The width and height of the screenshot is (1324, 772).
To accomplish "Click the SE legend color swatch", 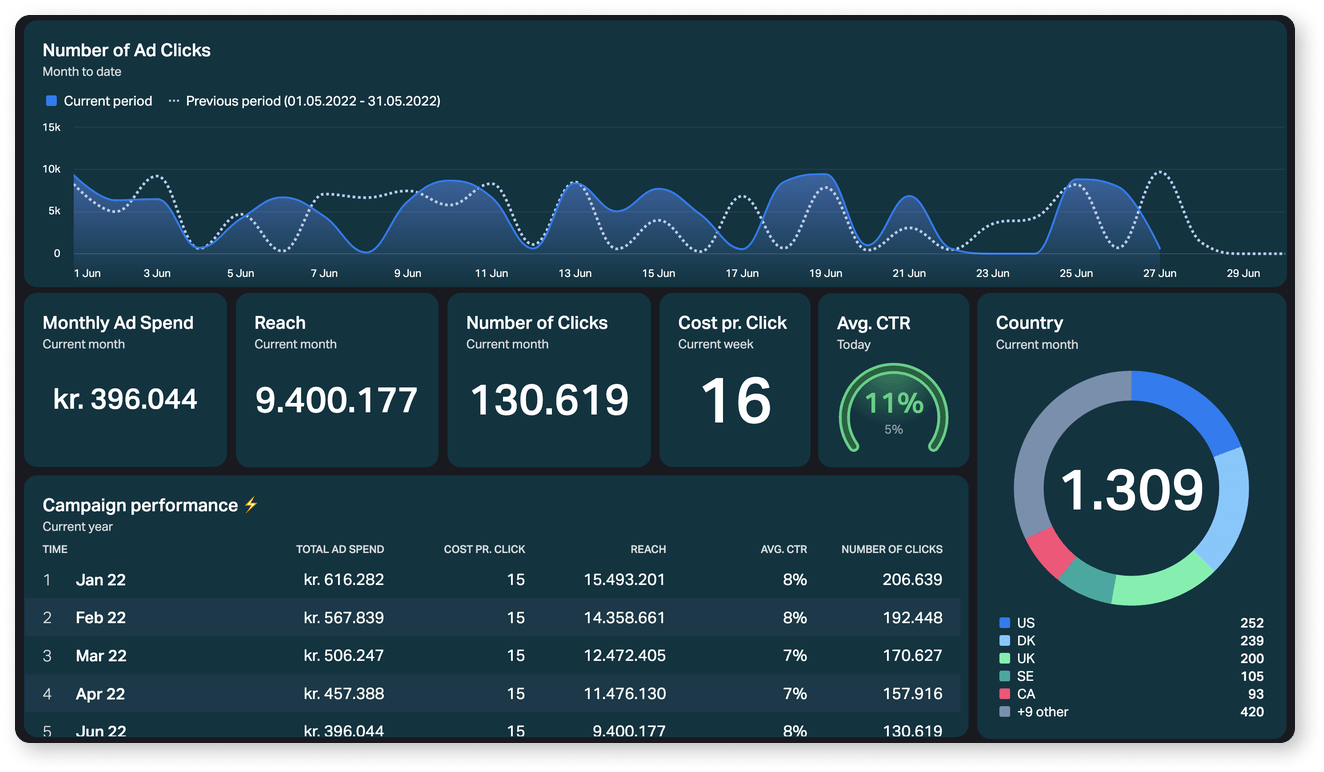I will 1004,676.
